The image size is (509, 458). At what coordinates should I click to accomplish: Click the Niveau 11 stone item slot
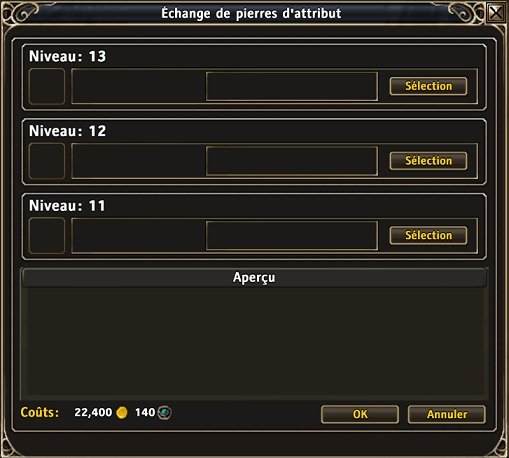[47, 236]
